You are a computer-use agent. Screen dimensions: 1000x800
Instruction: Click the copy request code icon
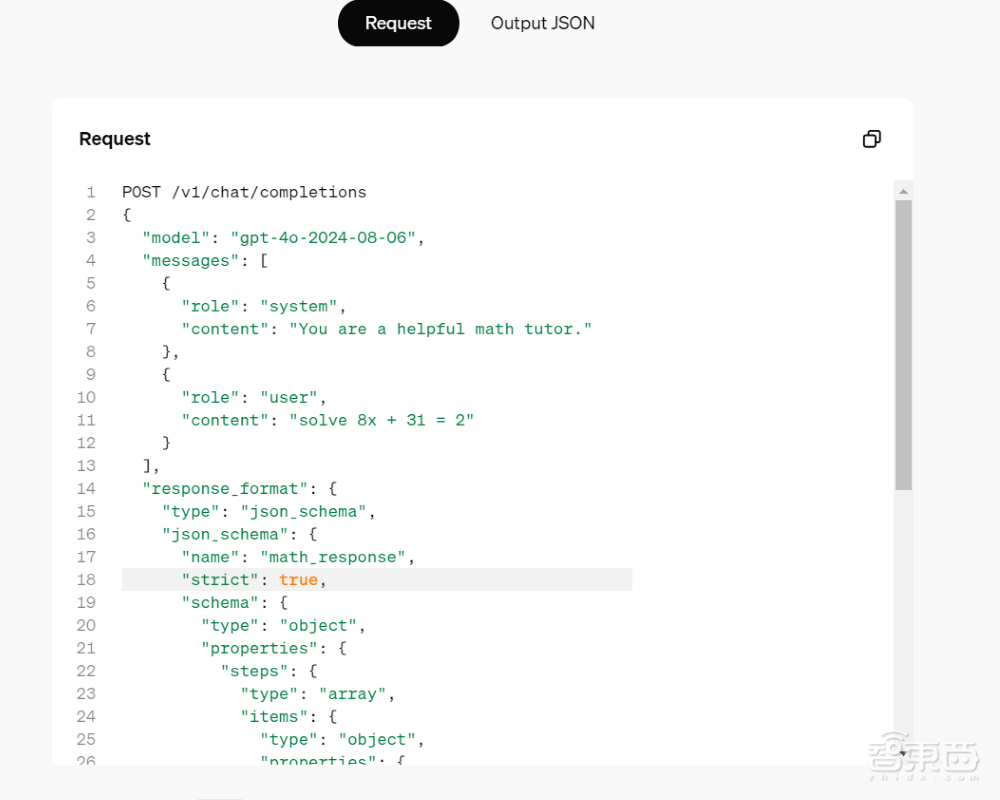[x=871, y=139]
